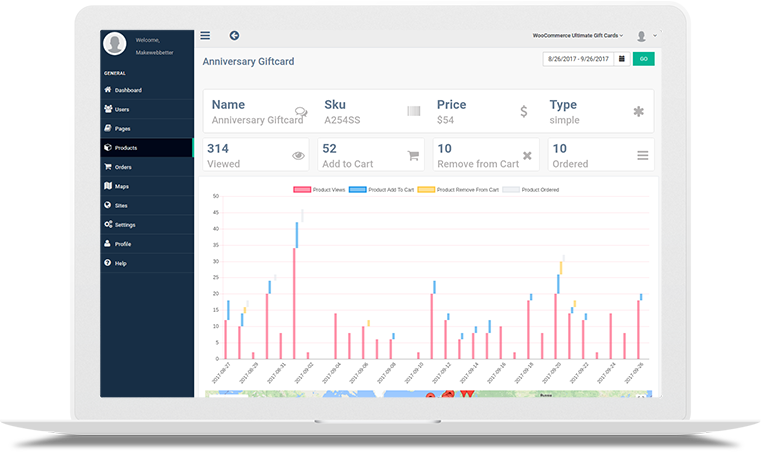Open the user avatar dropdown in header

pyautogui.click(x=645, y=36)
